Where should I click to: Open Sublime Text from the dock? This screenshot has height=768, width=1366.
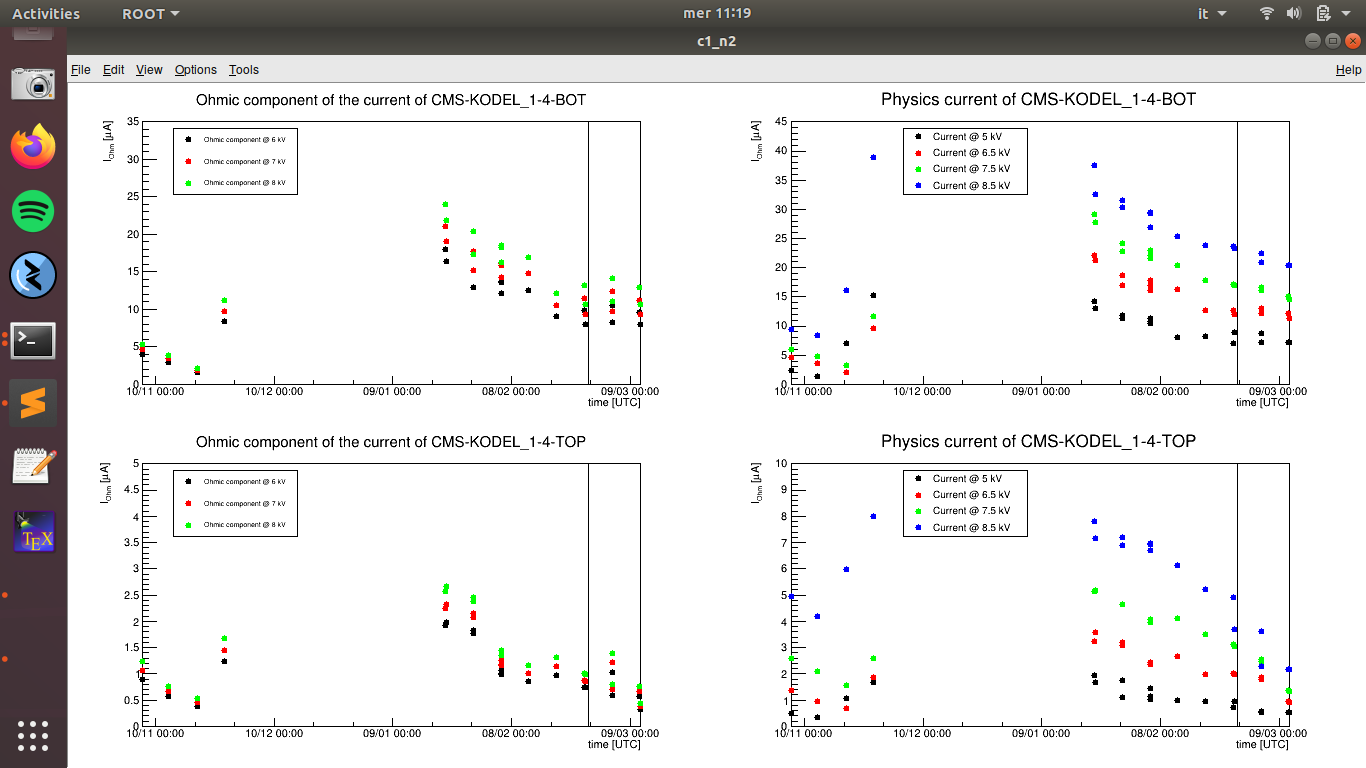[x=33, y=404]
